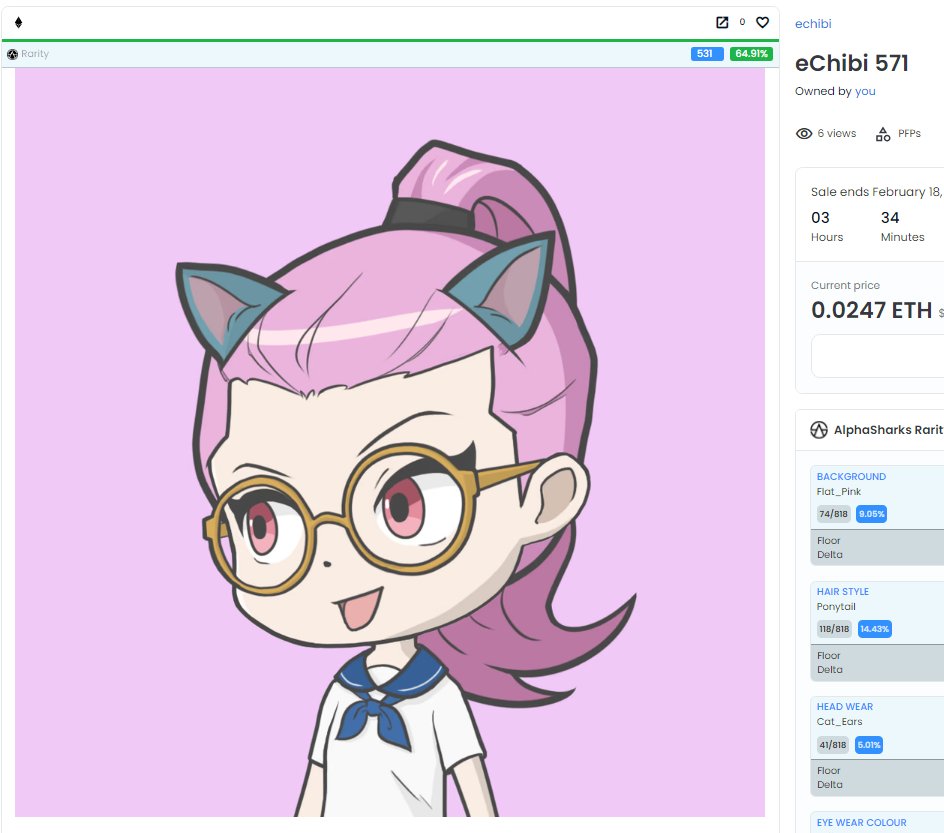
Task: Click the HEAD WEAR trait heading
Action: click(x=844, y=706)
